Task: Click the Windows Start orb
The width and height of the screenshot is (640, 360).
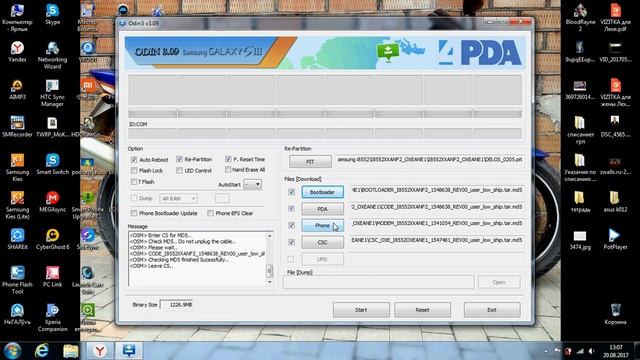Action: 12,351
